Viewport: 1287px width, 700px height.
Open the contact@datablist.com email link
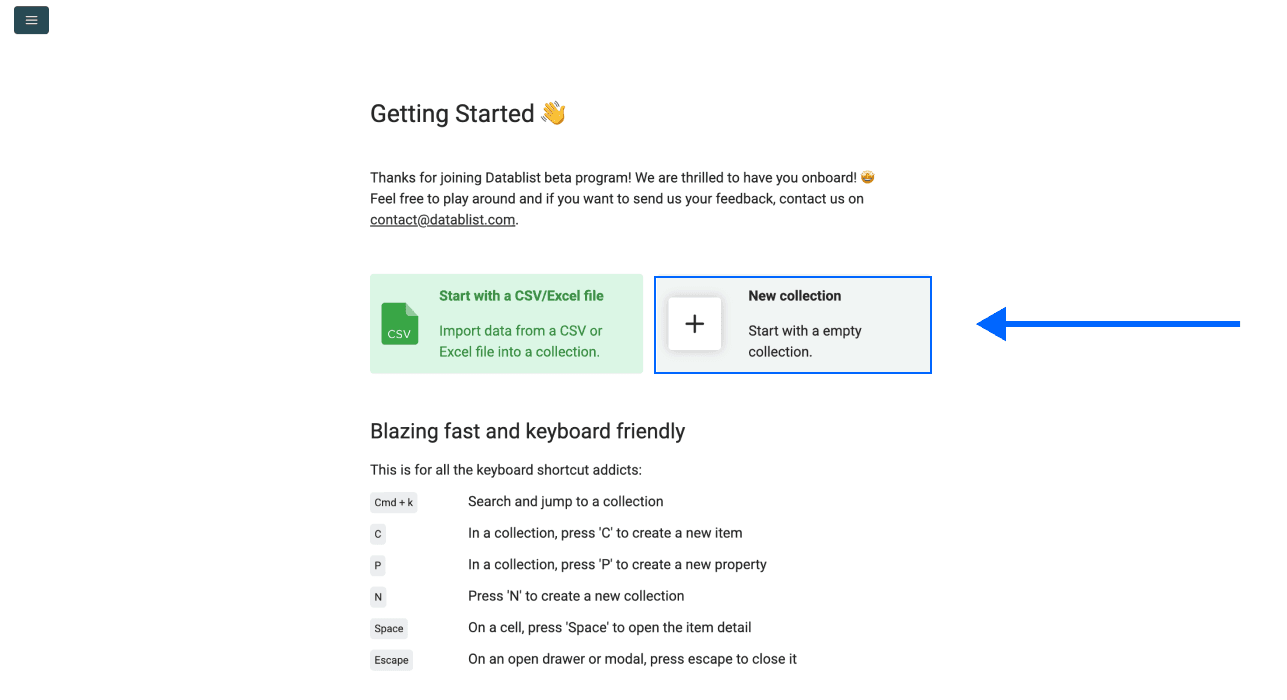(x=442, y=219)
